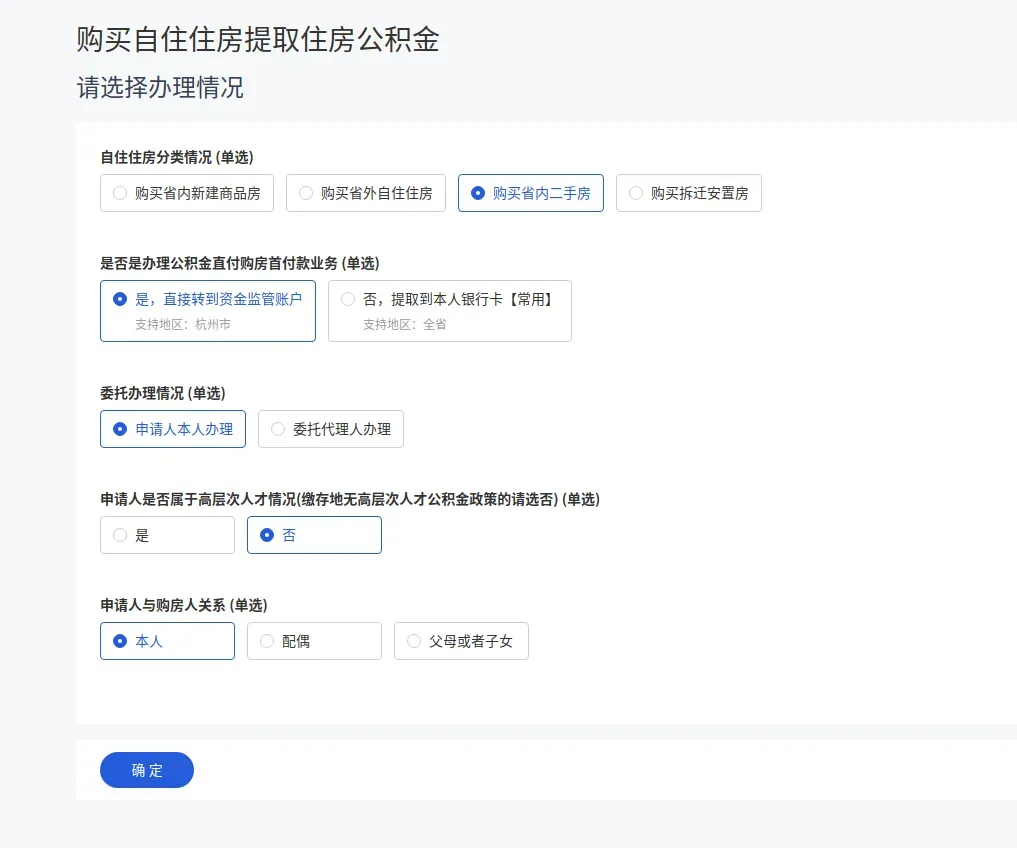Pick 购买拆迁安置房 radio option
The image size is (1017, 848).
[689, 193]
